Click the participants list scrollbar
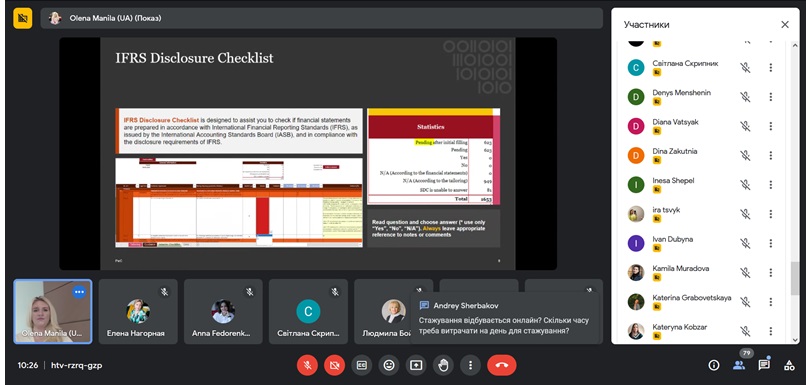806x385 pixels. tap(795, 278)
